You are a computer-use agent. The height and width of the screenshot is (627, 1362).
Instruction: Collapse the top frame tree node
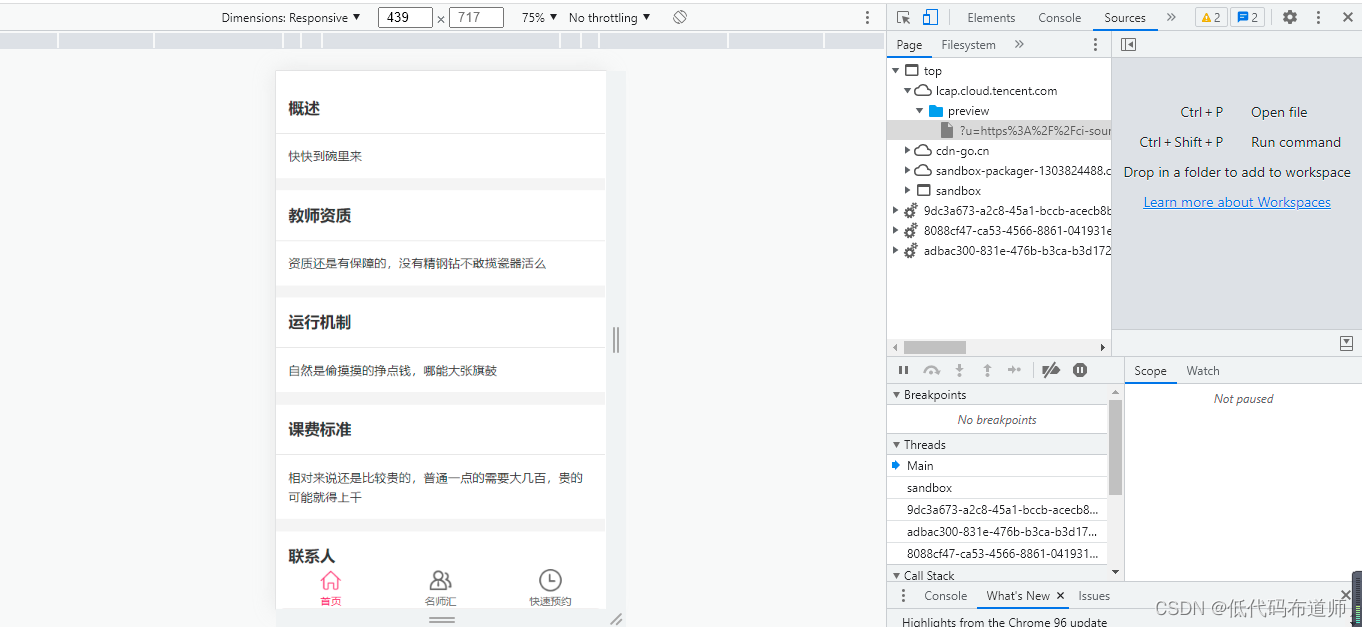point(896,71)
